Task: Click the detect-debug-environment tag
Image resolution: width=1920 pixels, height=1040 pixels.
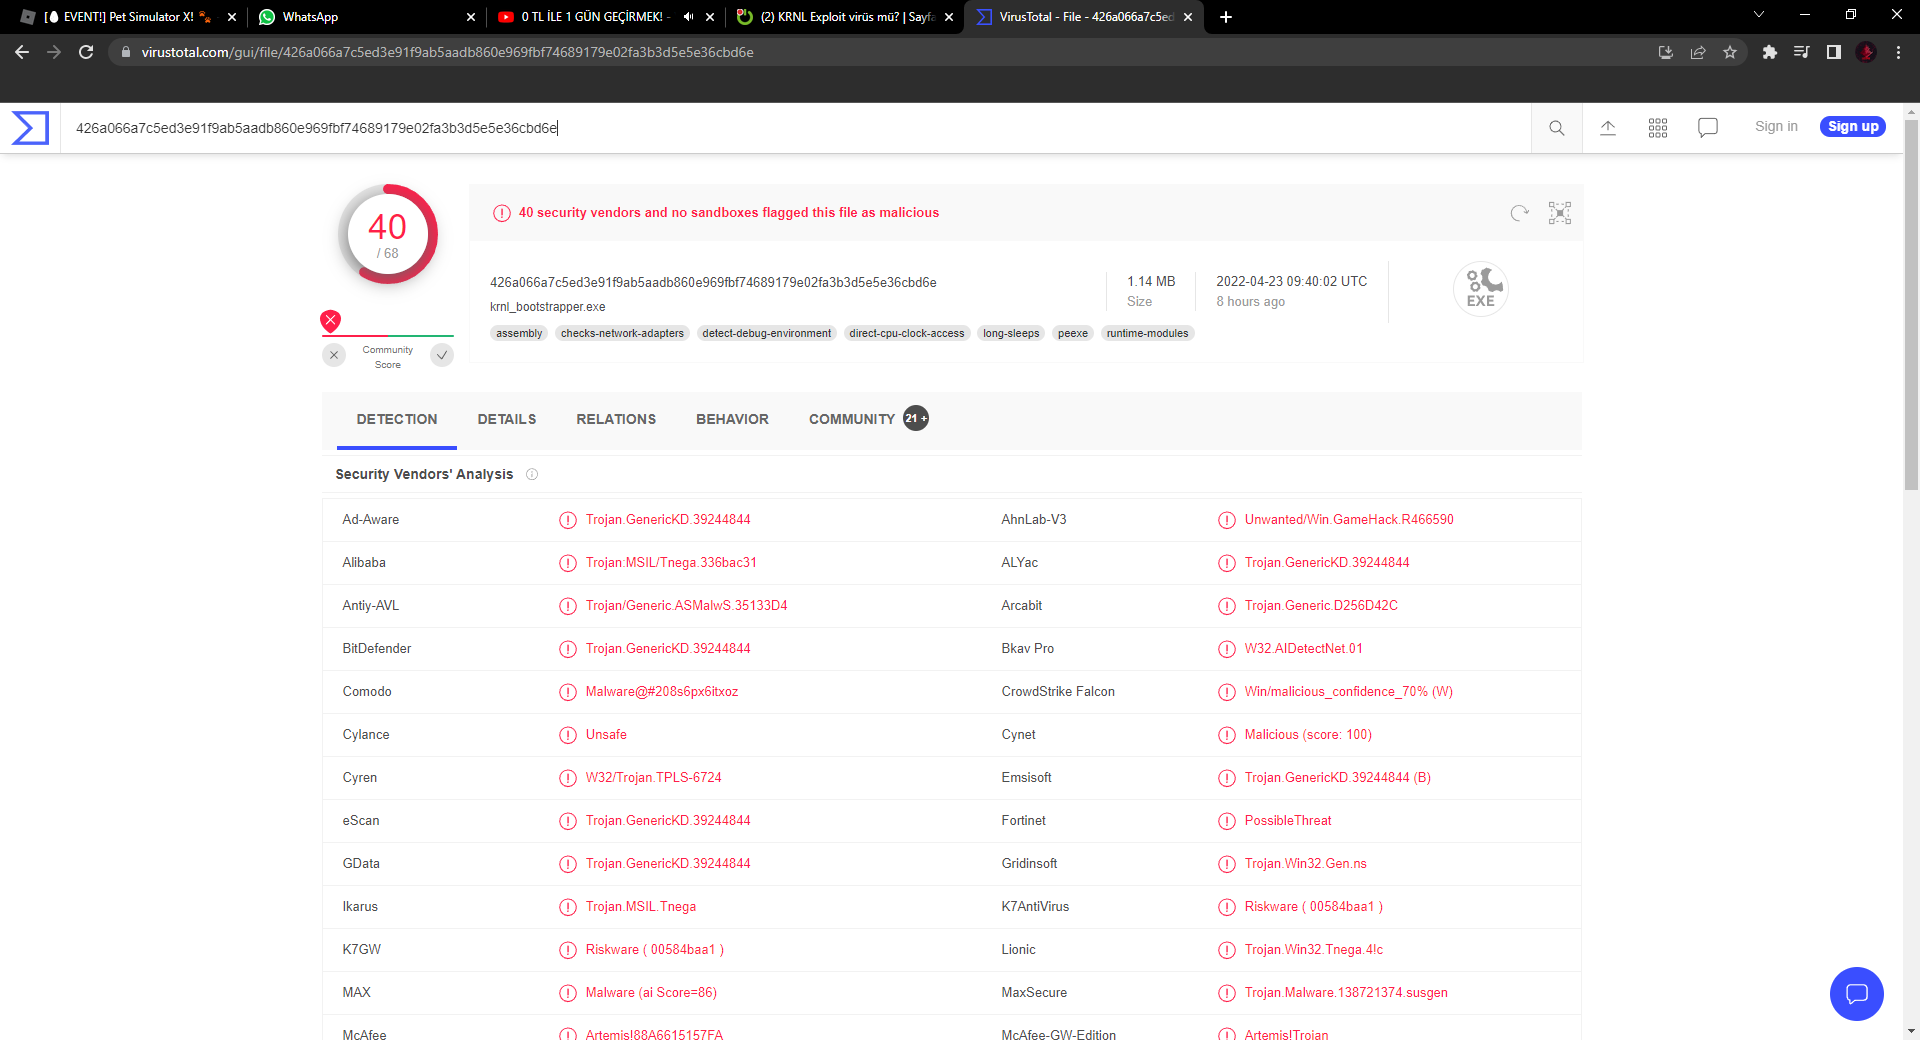Action: [766, 334]
